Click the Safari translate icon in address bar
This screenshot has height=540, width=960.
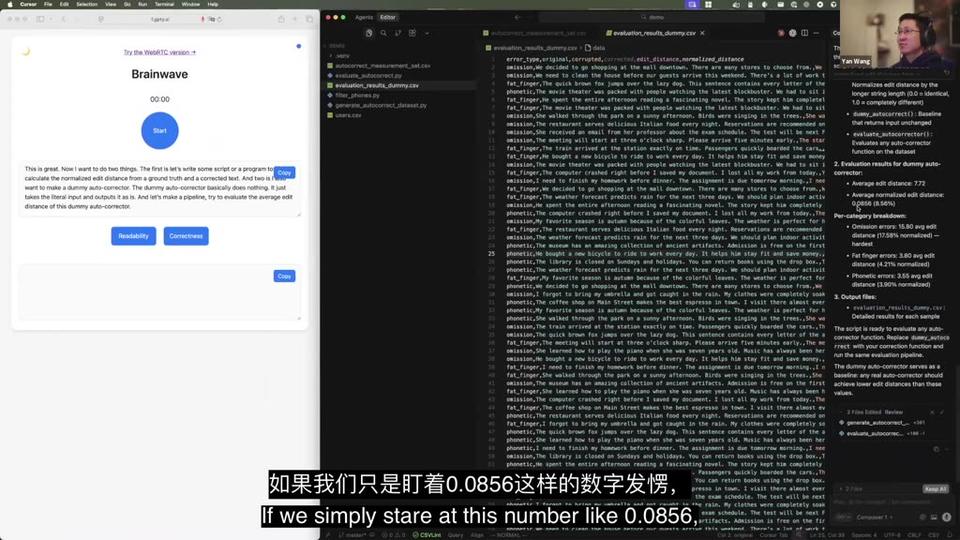point(211,19)
